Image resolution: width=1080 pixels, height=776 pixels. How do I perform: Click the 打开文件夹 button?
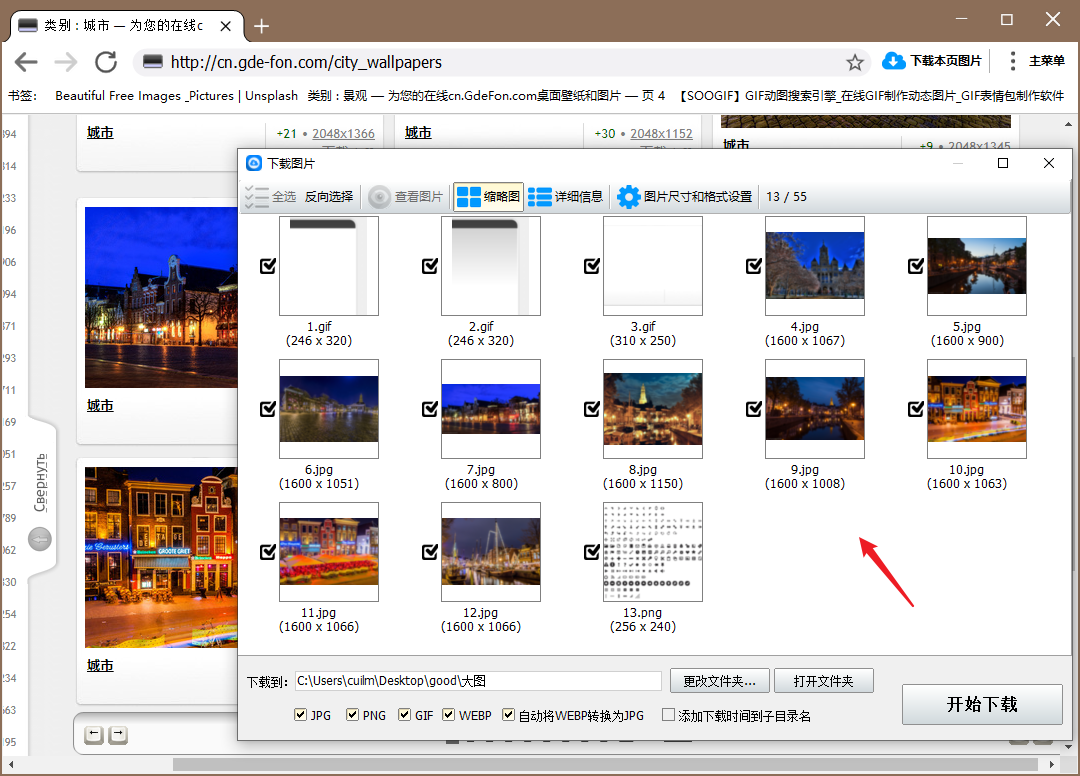(824, 681)
